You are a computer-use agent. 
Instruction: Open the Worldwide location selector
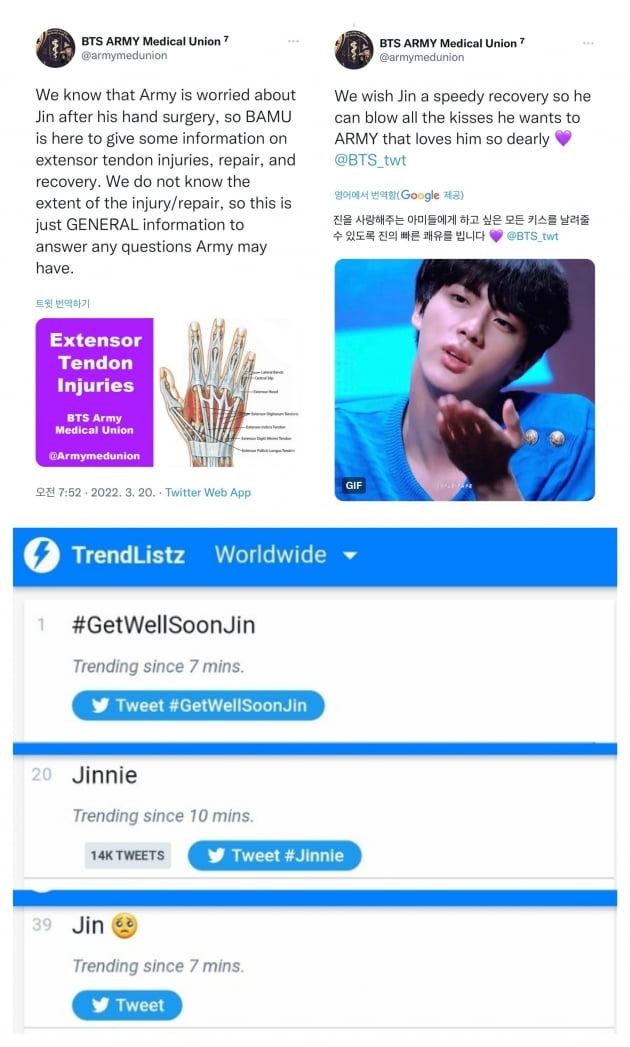click(286, 555)
